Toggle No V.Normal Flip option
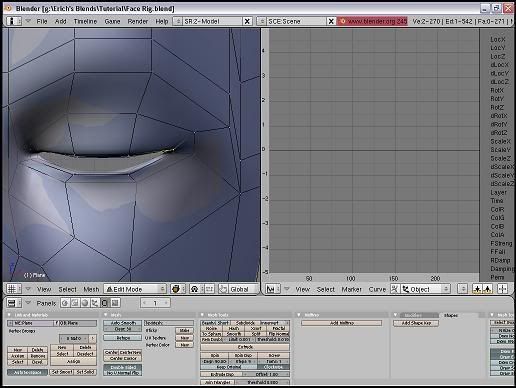Viewport: 516px width, 388px height. pyautogui.click(x=123, y=373)
